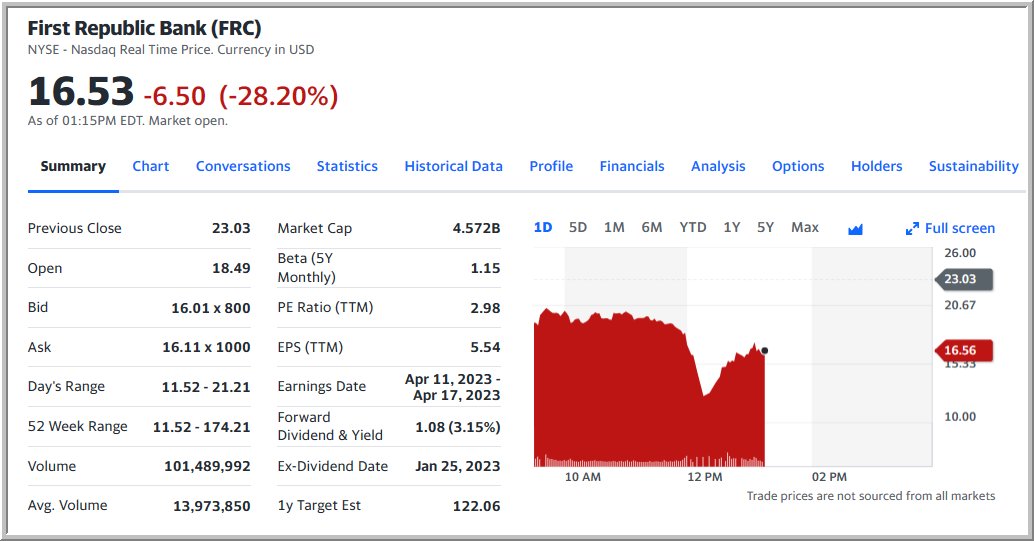
Task: Click the Full screen expand arrows icon
Action: [912, 229]
